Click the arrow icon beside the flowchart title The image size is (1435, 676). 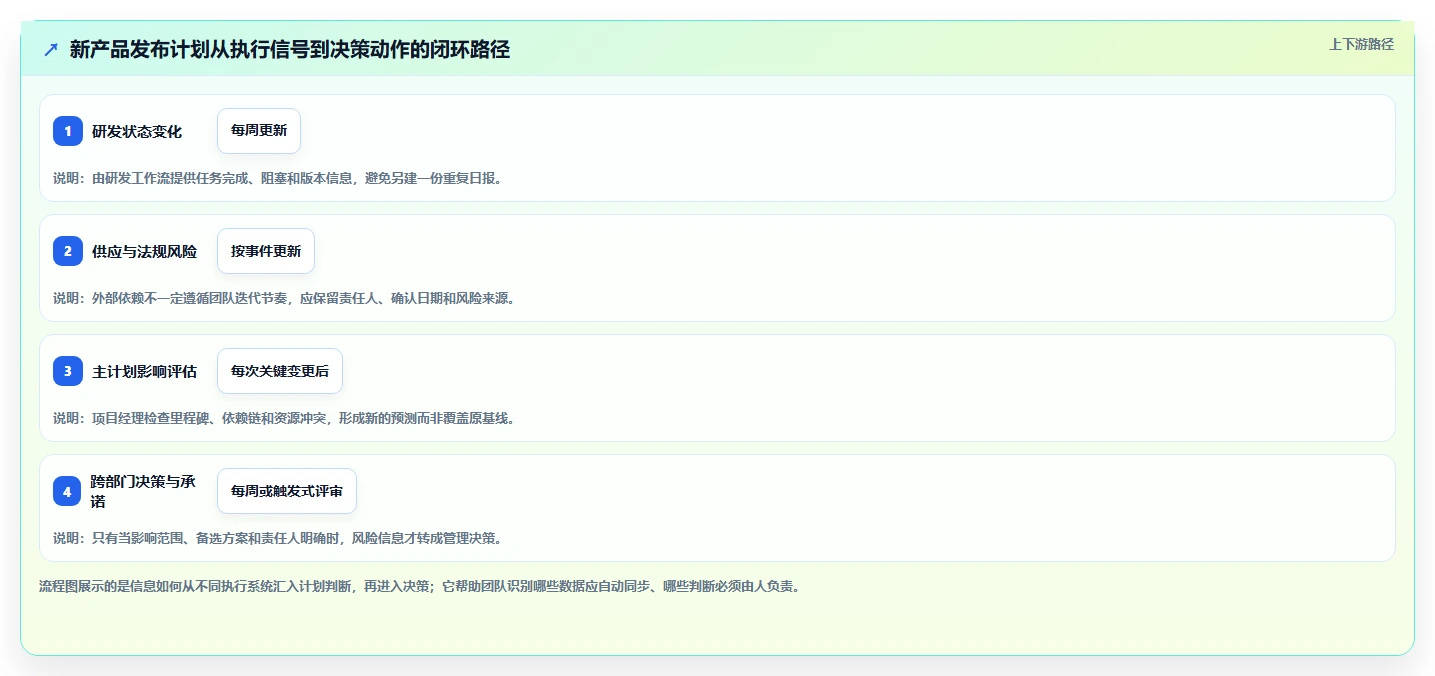coord(51,50)
